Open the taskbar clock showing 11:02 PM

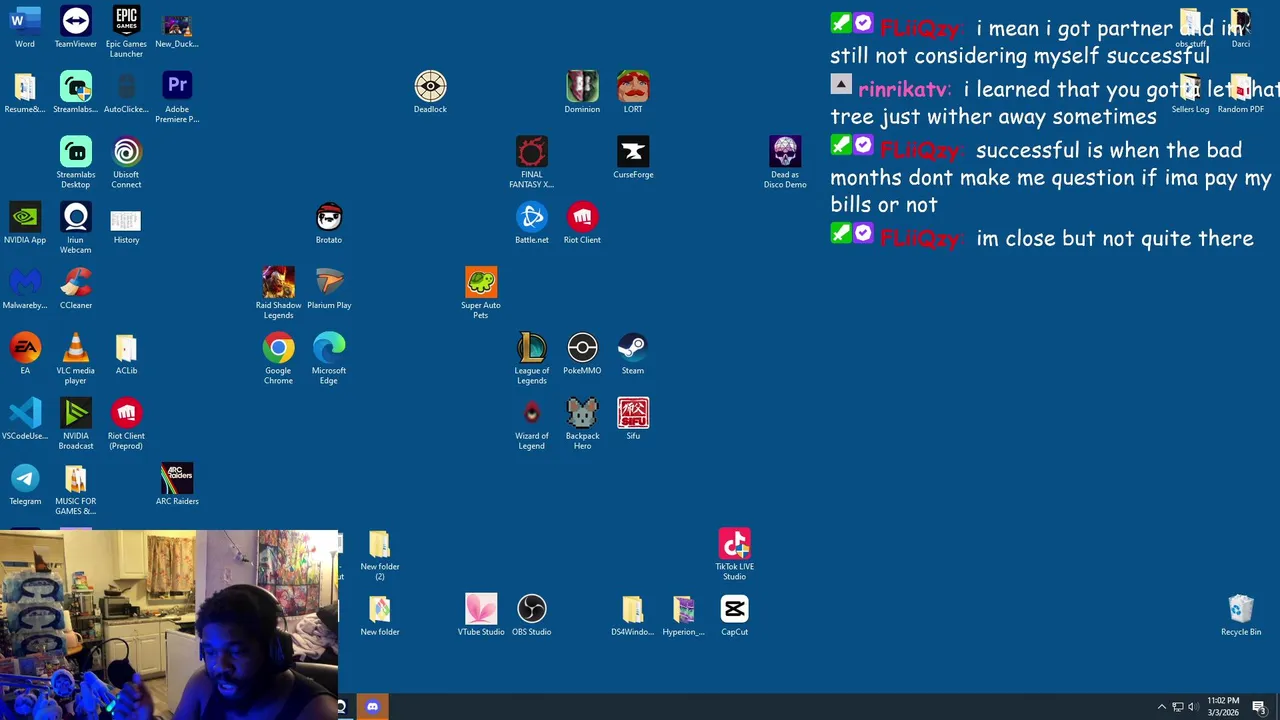click(x=1223, y=707)
